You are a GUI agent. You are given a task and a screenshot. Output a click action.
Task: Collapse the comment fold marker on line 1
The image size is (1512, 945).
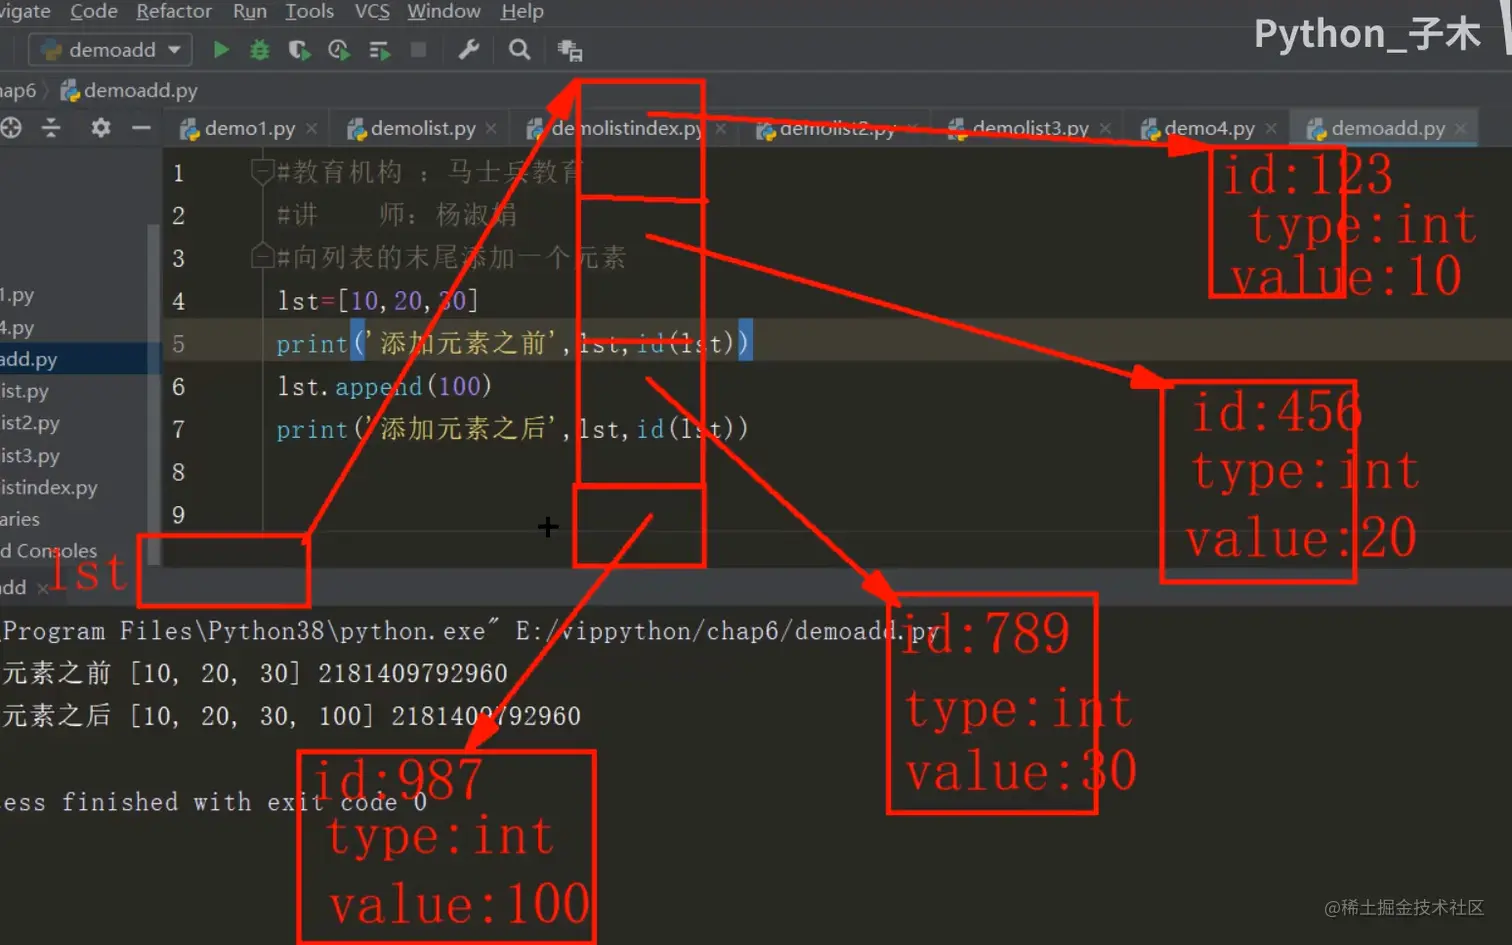click(262, 171)
